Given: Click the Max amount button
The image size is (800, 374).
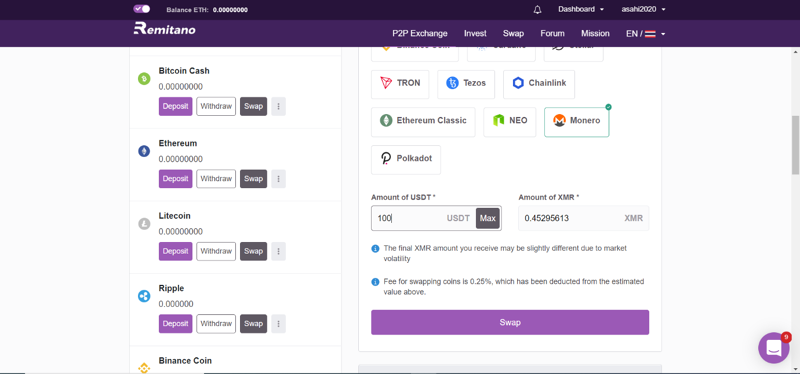Looking at the screenshot, I should pyautogui.click(x=488, y=218).
